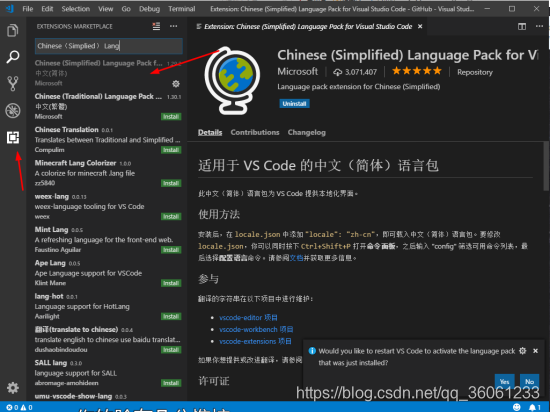The height and width of the screenshot is (412, 550).
Task: Open Extensions panel more actions menu
Action: [x=174, y=26]
